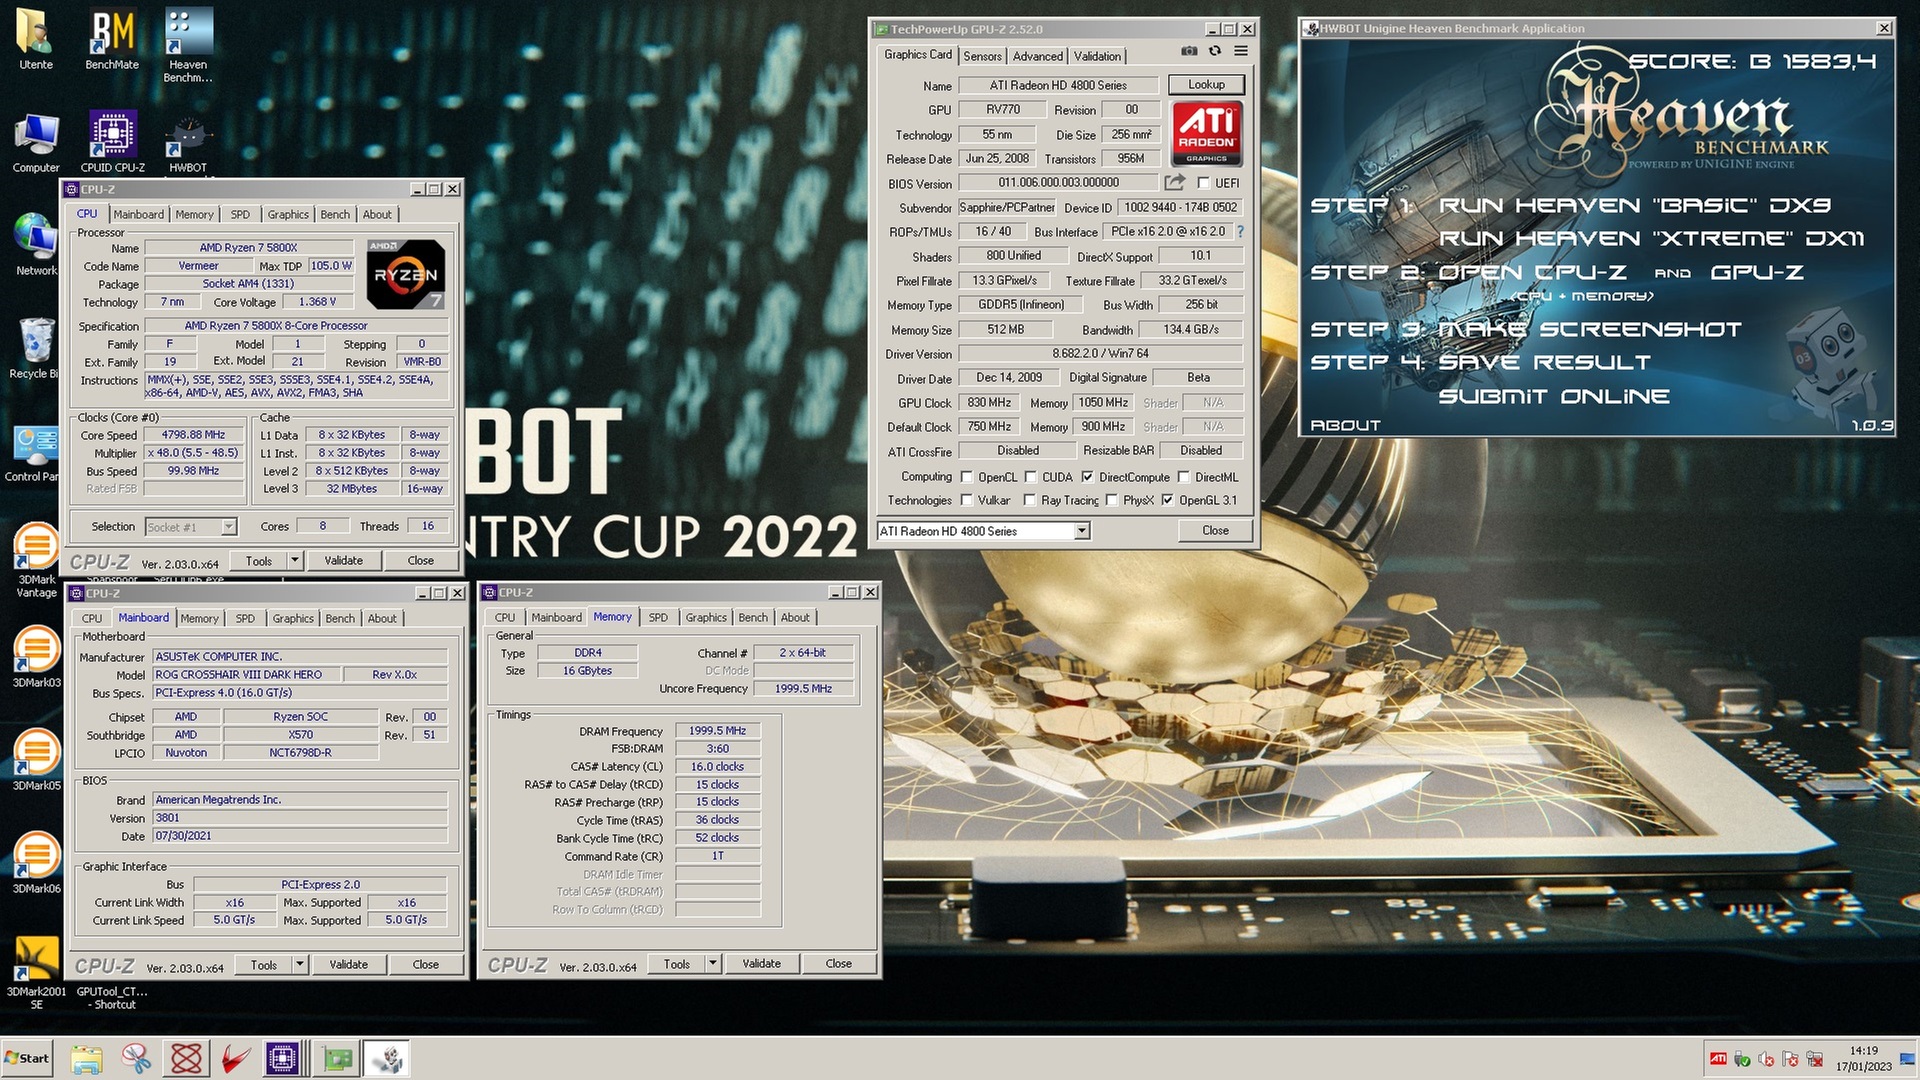Switch to Advanced tab in GPU-Z

pyautogui.click(x=1037, y=56)
